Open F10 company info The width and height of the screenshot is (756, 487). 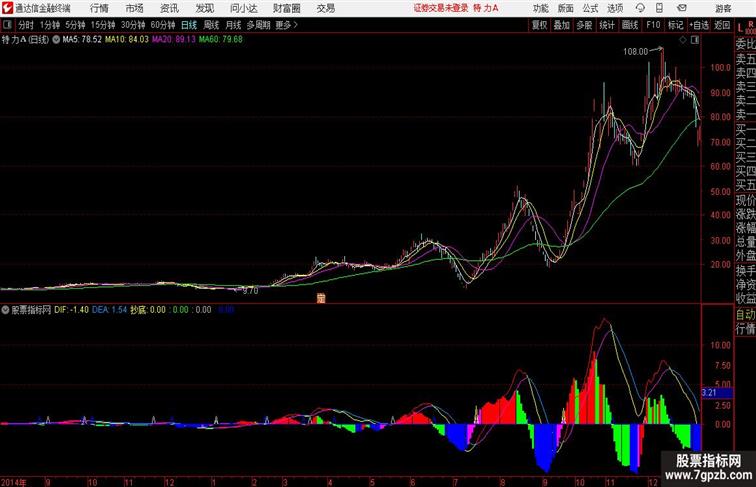(653, 25)
